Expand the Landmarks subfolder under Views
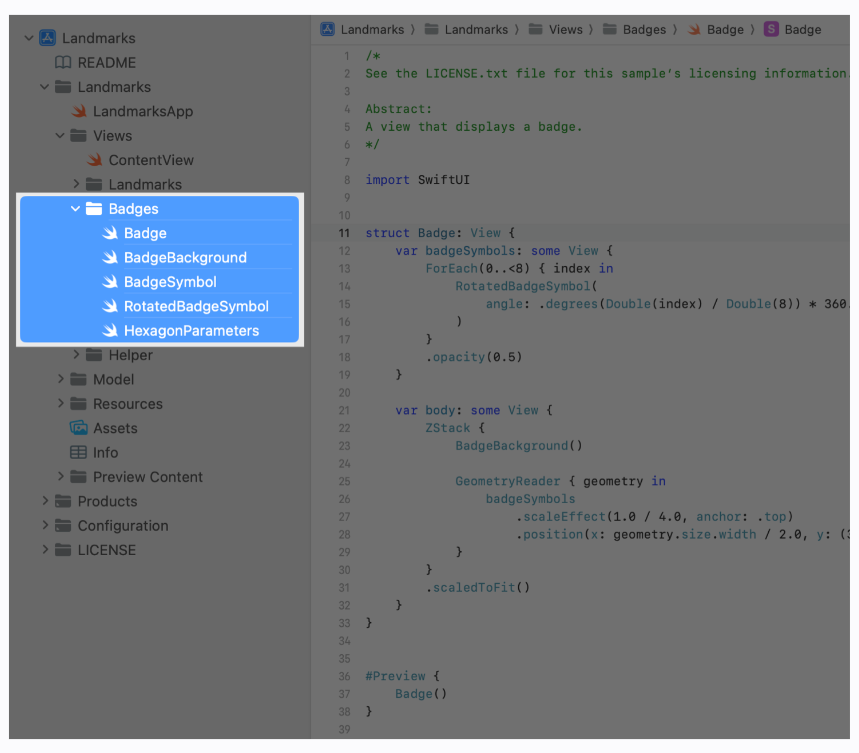Image resolution: width=859 pixels, height=753 pixels. pos(76,184)
